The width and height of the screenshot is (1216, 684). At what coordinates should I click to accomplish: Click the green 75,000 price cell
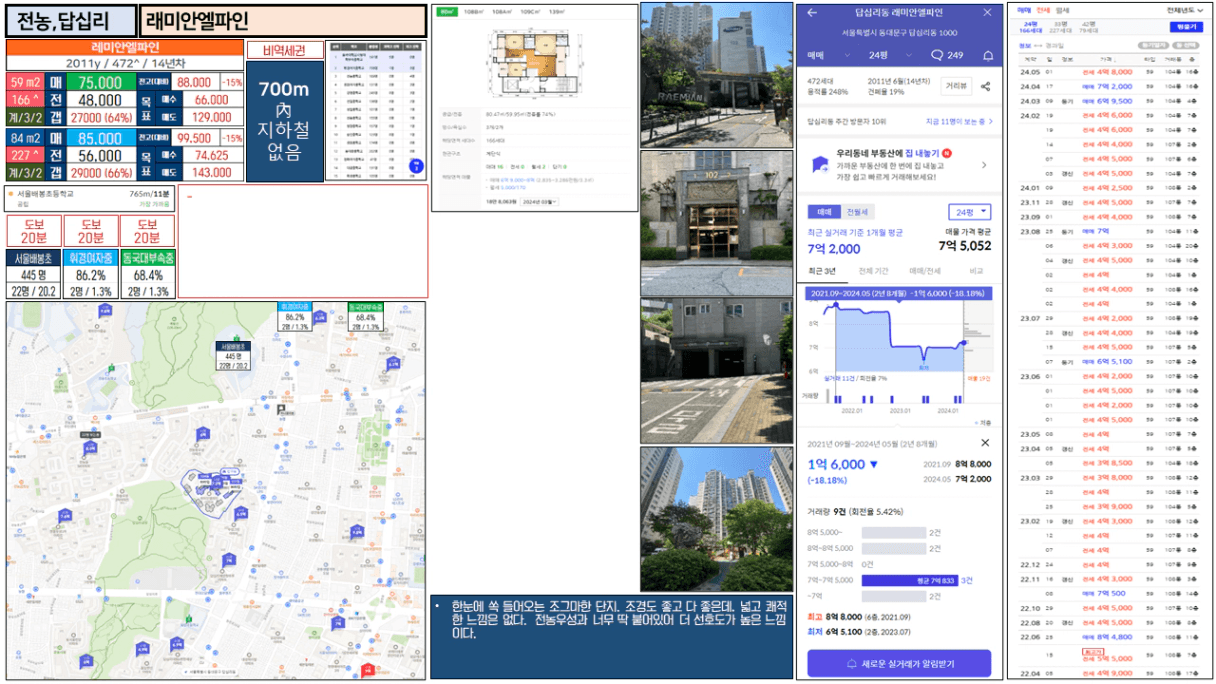coord(100,83)
